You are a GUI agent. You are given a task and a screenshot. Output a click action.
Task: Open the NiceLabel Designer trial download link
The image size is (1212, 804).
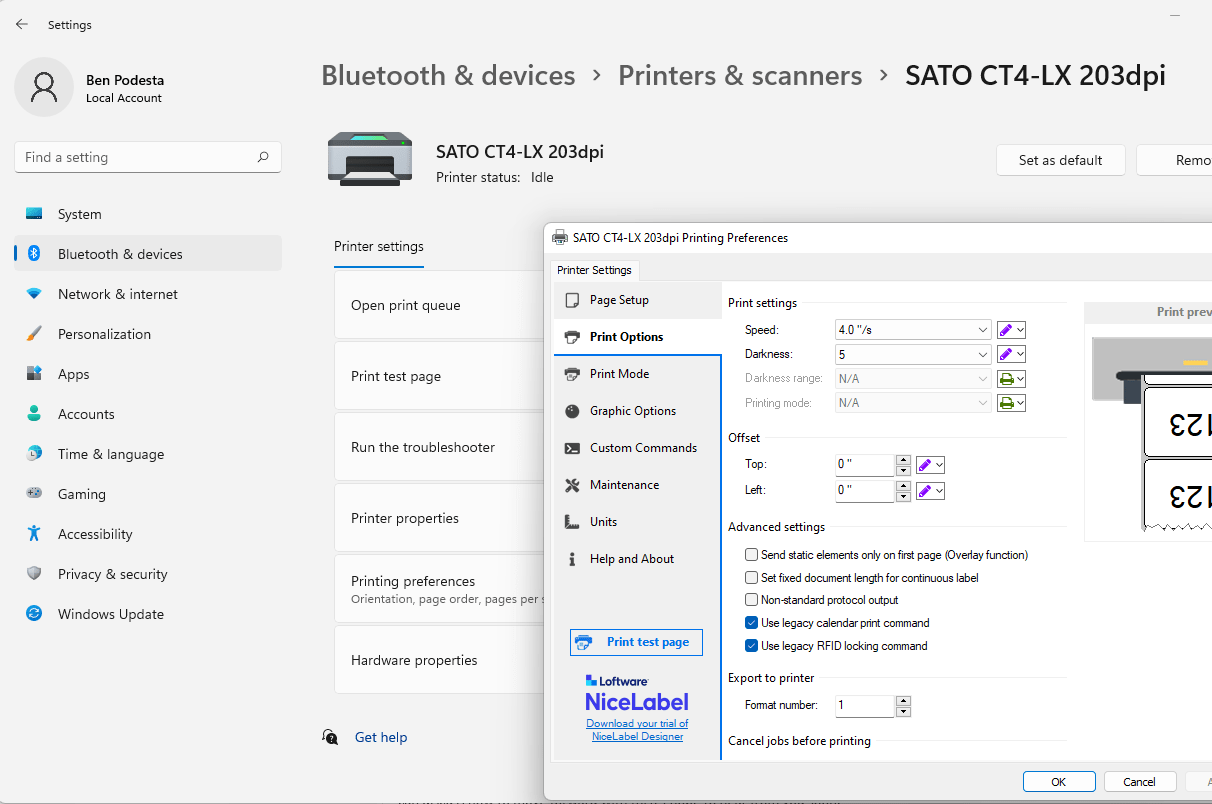tap(637, 728)
